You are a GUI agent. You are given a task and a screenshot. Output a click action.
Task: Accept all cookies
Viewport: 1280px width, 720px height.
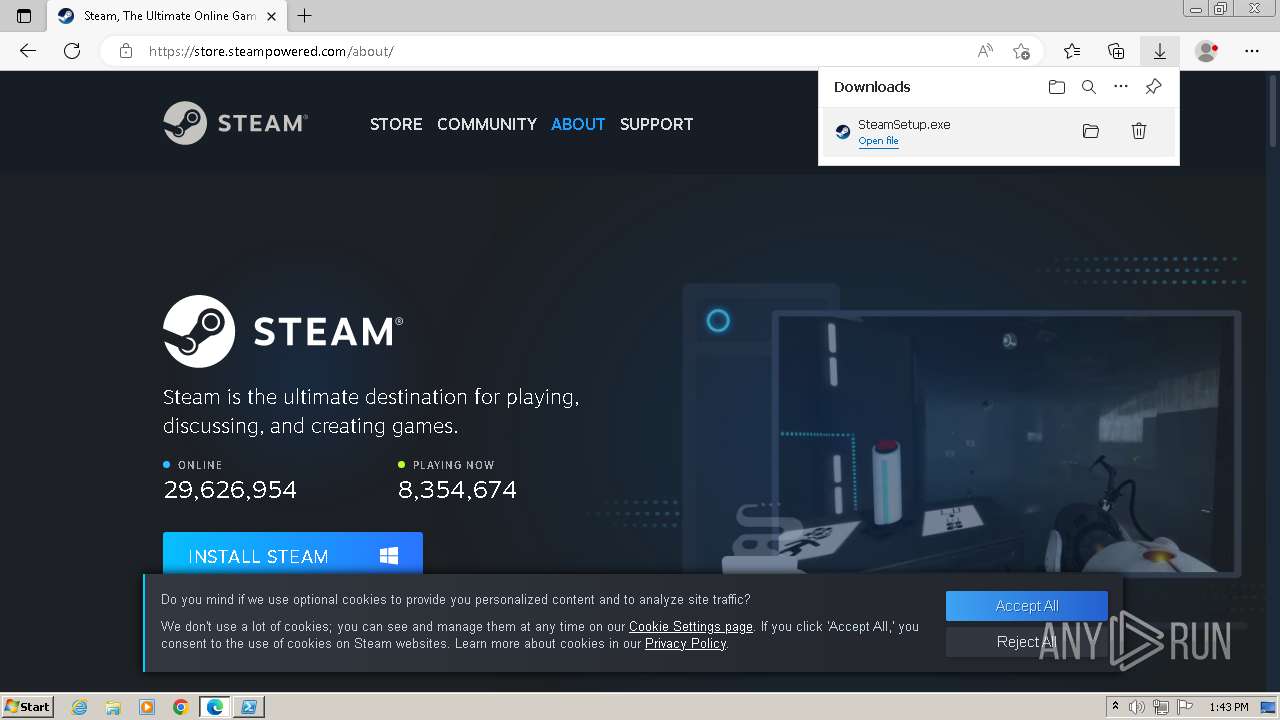pos(1027,606)
